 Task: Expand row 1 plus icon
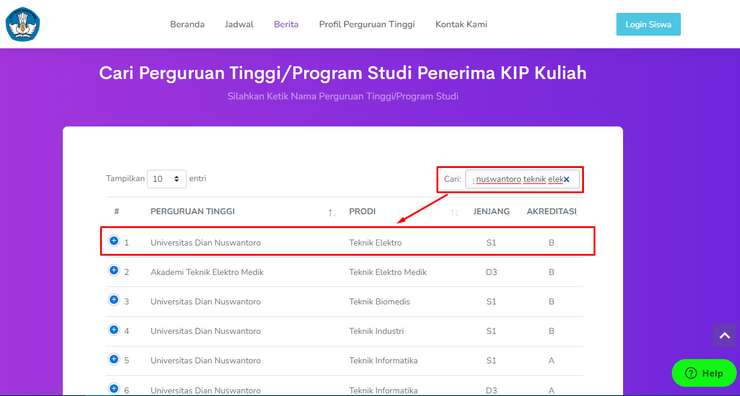(x=114, y=241)
